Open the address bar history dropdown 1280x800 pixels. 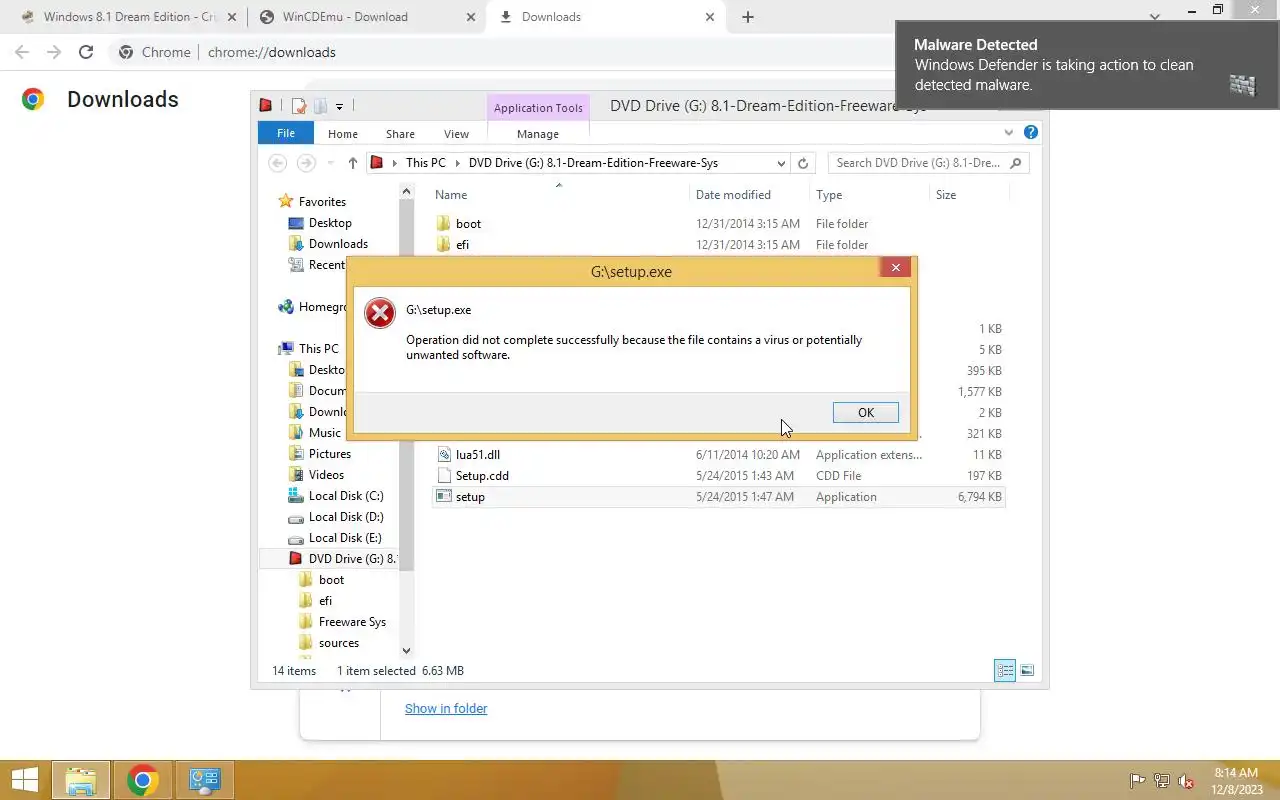(781, 163)
